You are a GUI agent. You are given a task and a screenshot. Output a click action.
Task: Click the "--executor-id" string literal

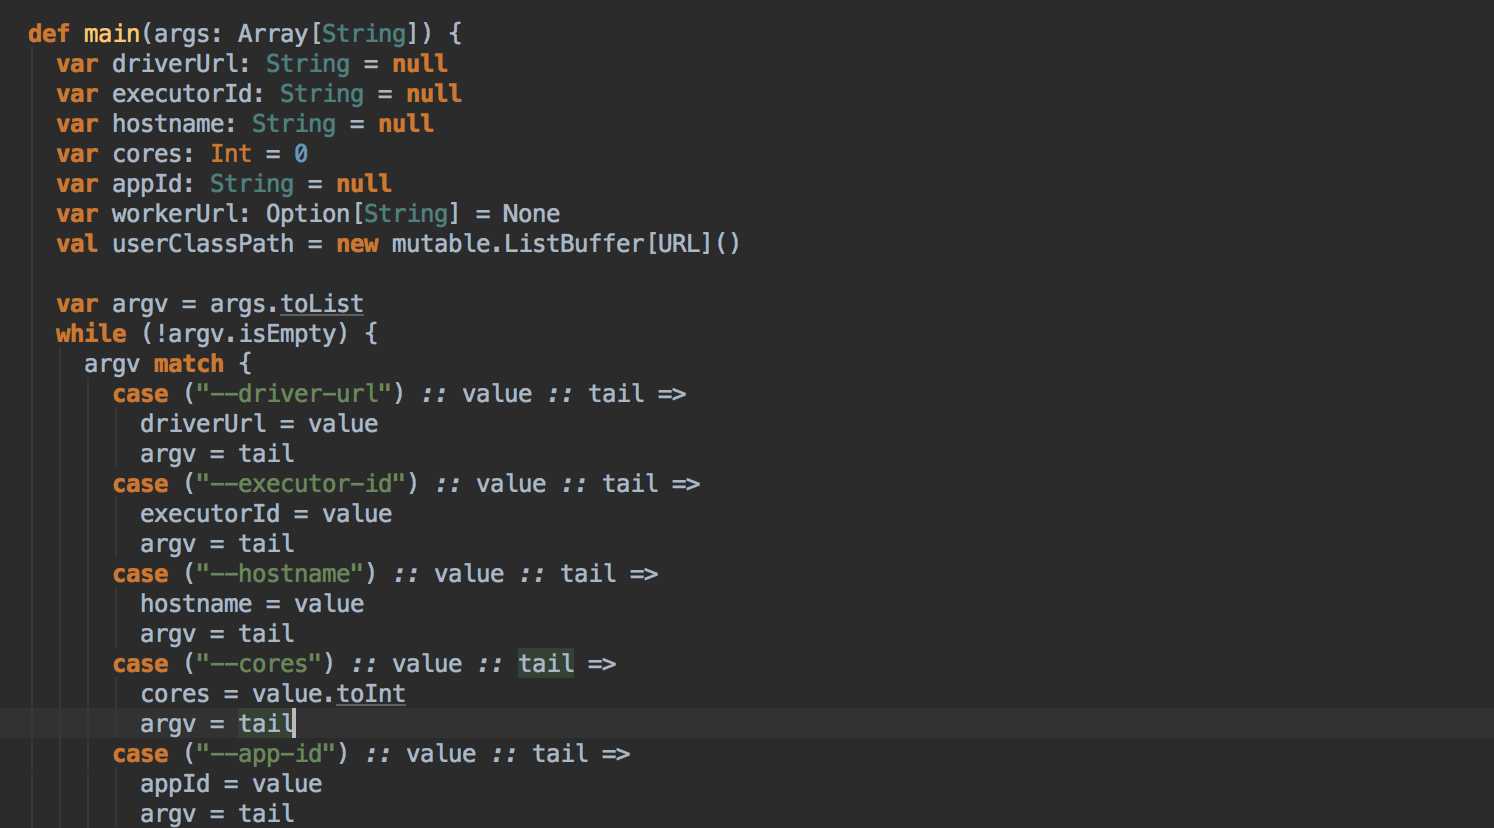tap(300, 484)
